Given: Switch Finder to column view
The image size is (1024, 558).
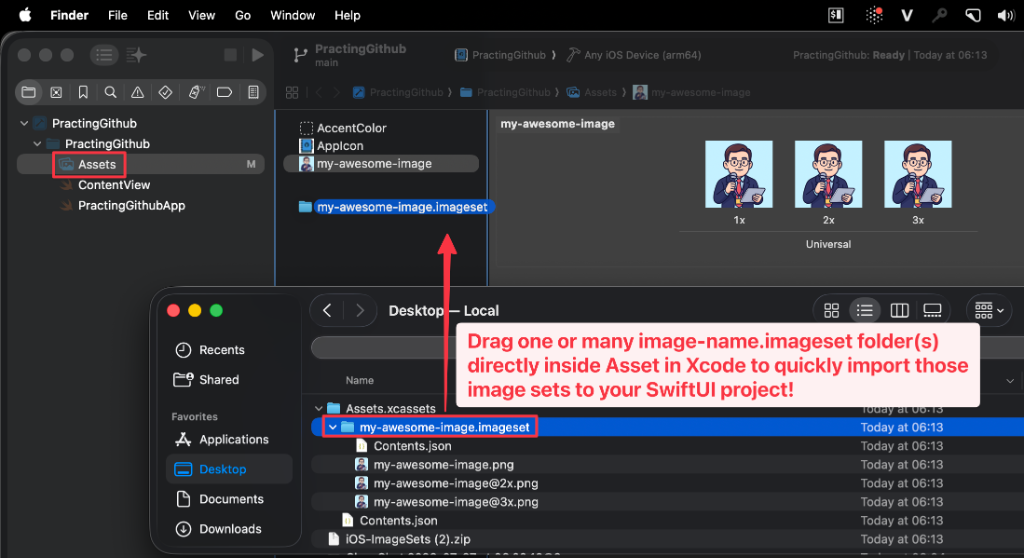Looking at the screenshot, I should pos(899,311).
